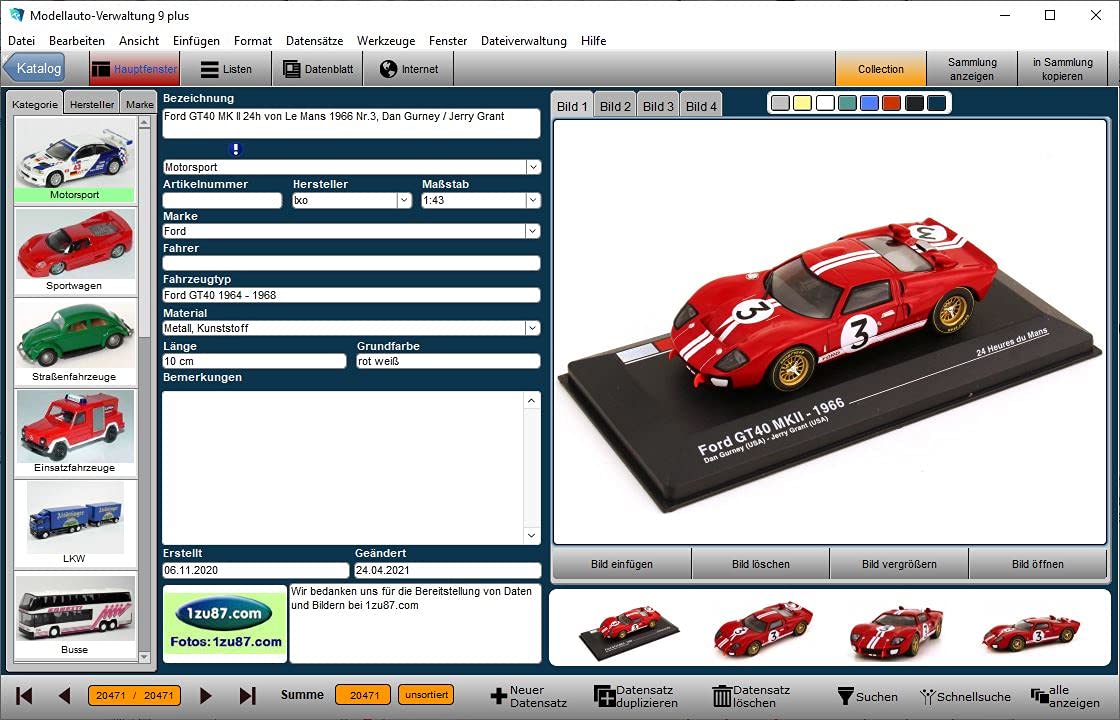
Task: Select the yellow background color swatch
Action: [803, 104]
